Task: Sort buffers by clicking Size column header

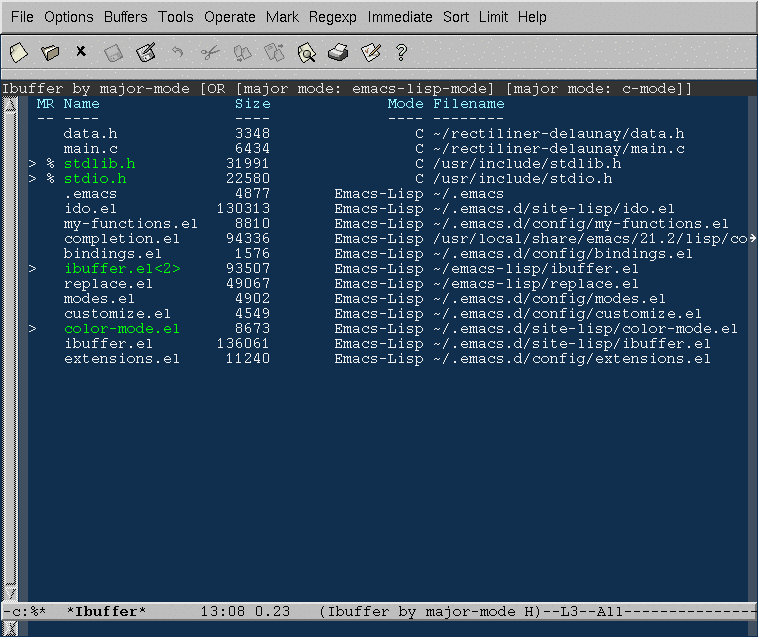Action: coord(252,103)
